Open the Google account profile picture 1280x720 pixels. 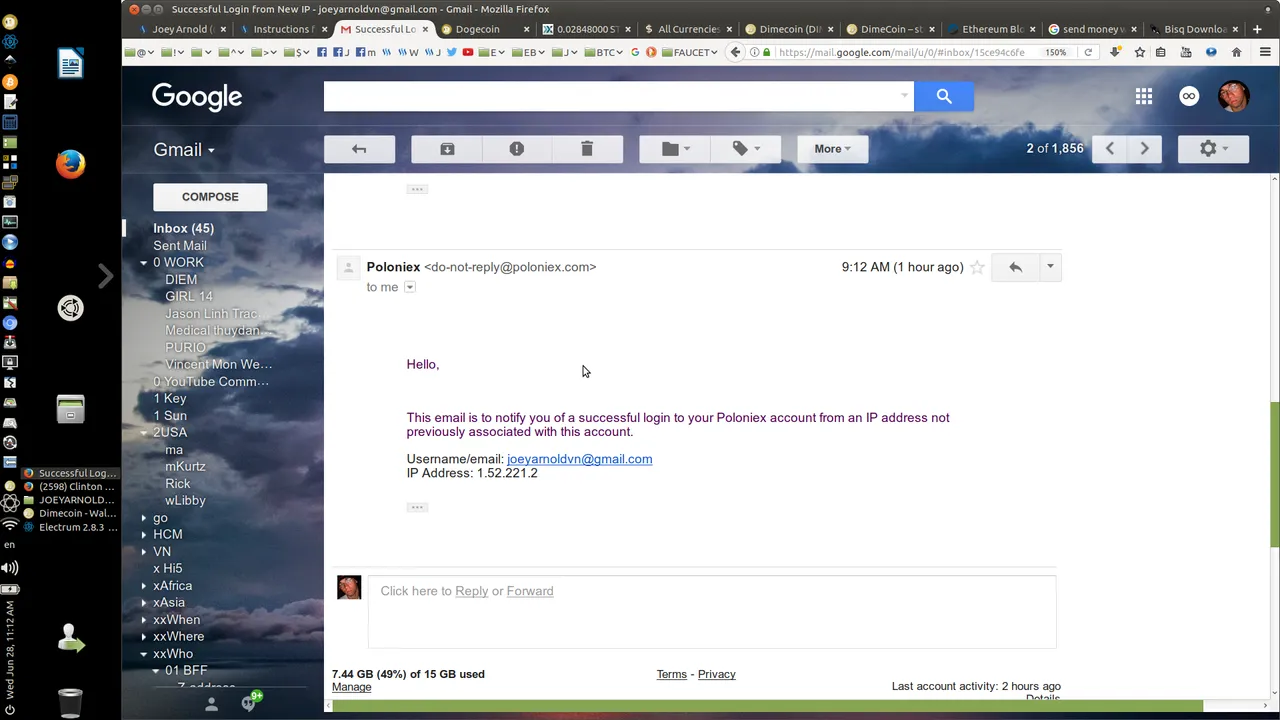1234,96
